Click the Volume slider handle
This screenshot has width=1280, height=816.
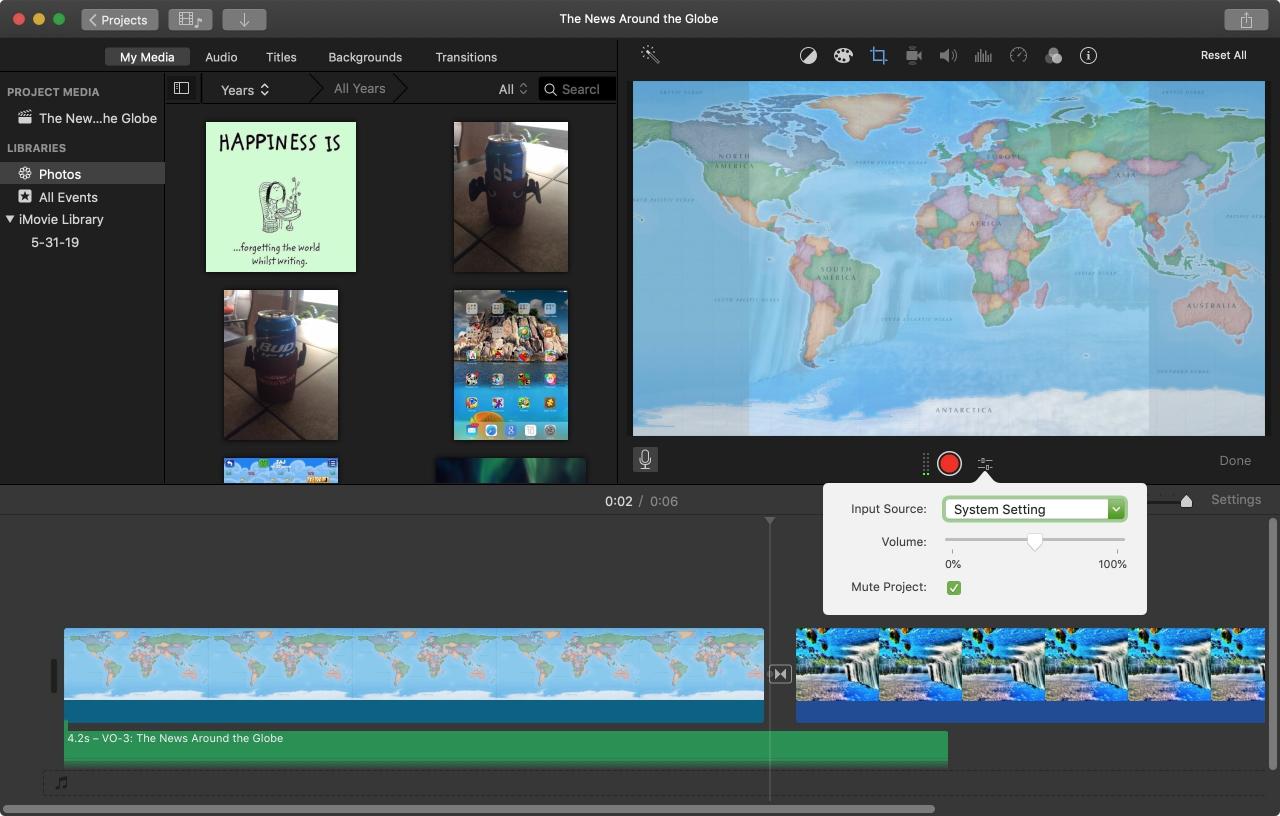tap(1035, 541)
